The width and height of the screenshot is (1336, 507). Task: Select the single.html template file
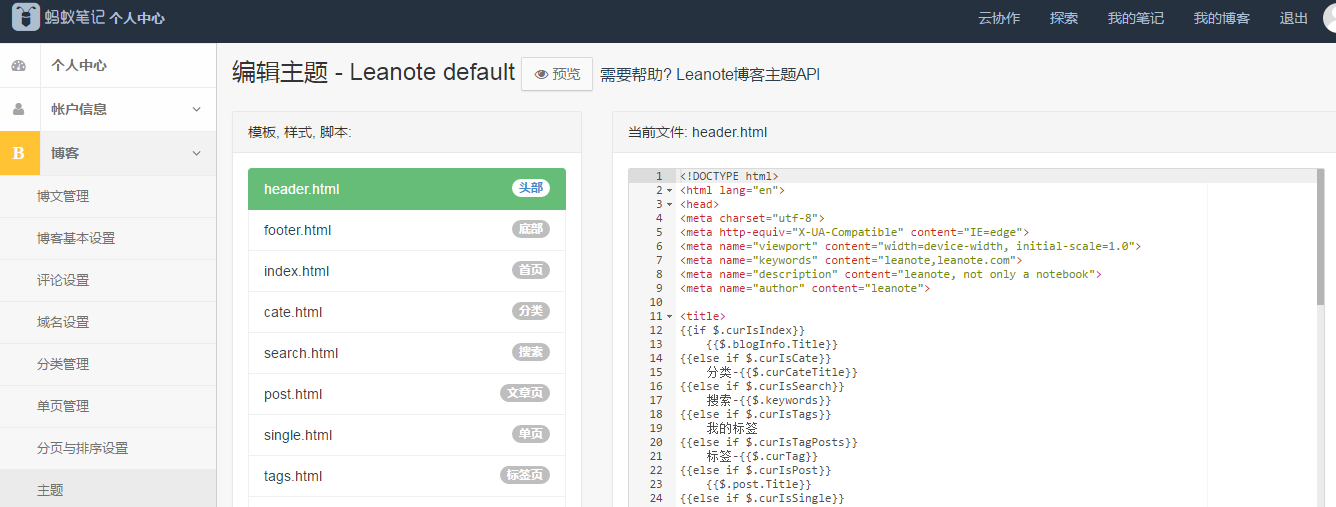tap(407, 435)
